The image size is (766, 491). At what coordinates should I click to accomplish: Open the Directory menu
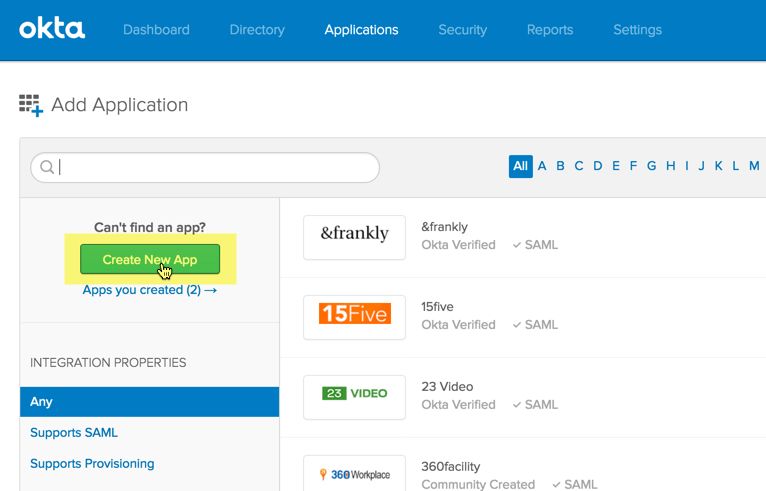coord(257,30)
